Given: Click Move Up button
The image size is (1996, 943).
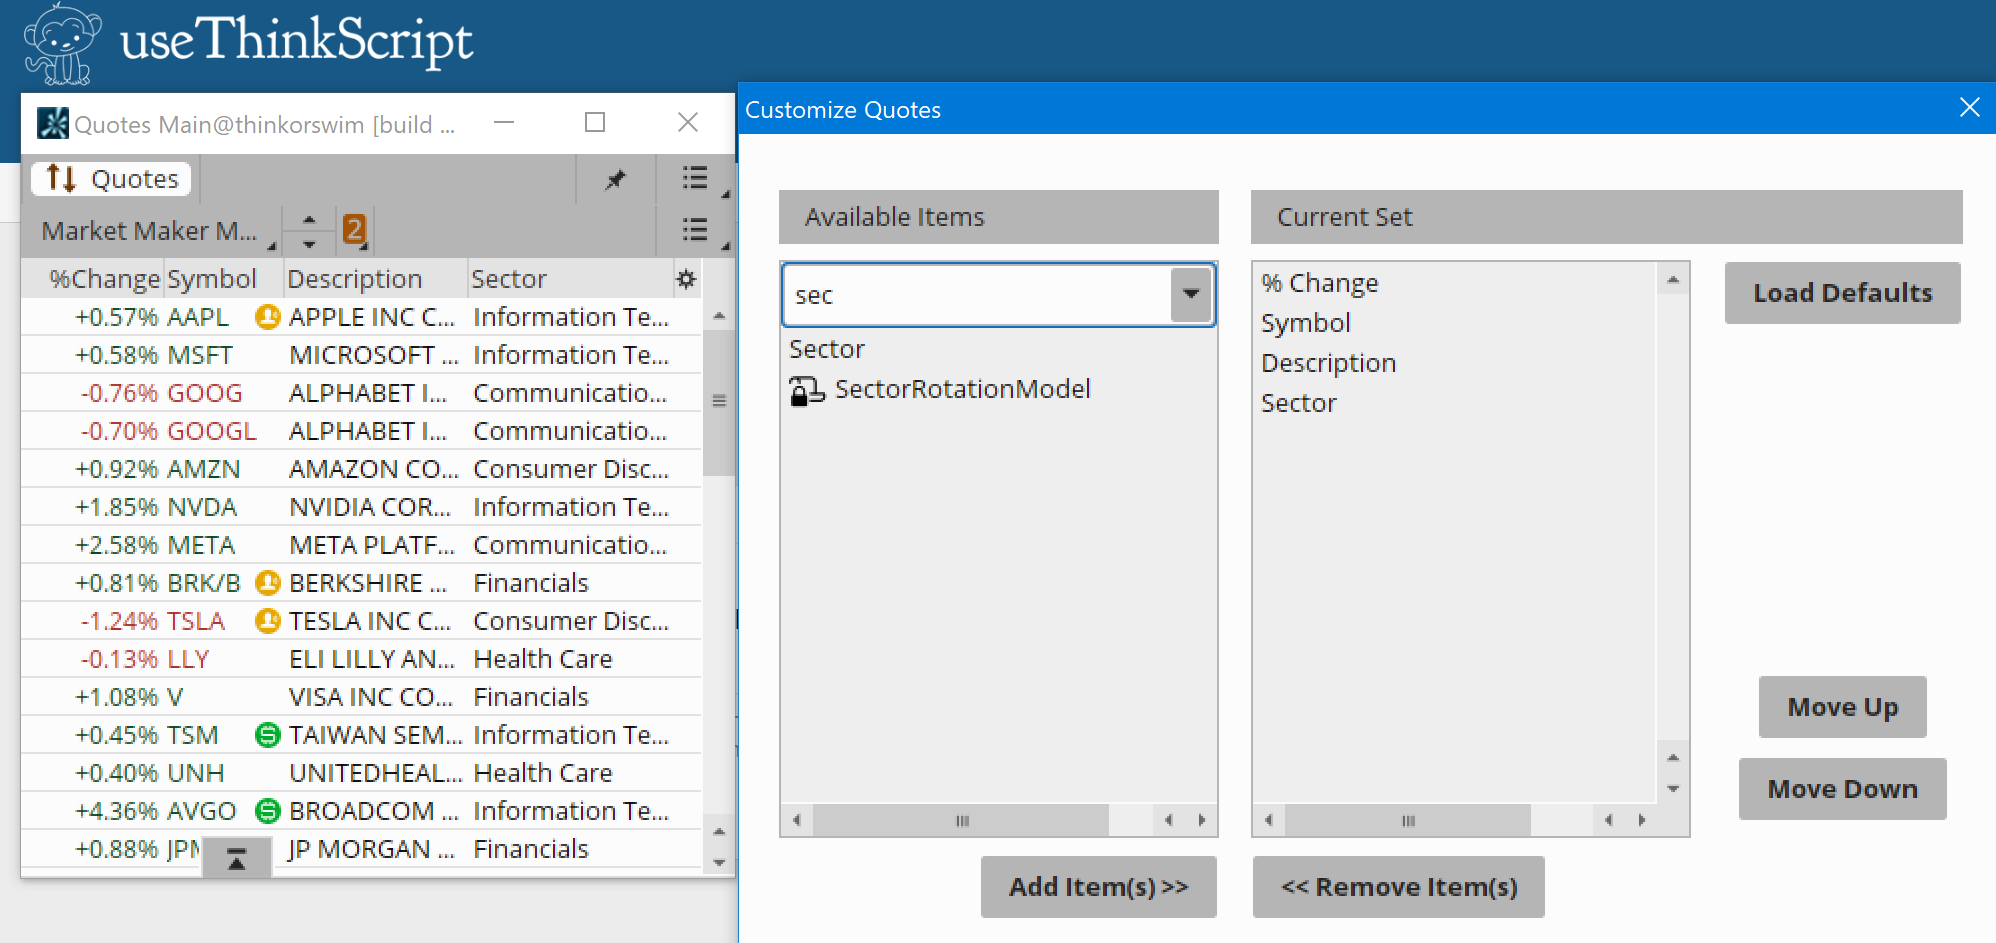Looking at the screenshot, I should (1842, 707).
